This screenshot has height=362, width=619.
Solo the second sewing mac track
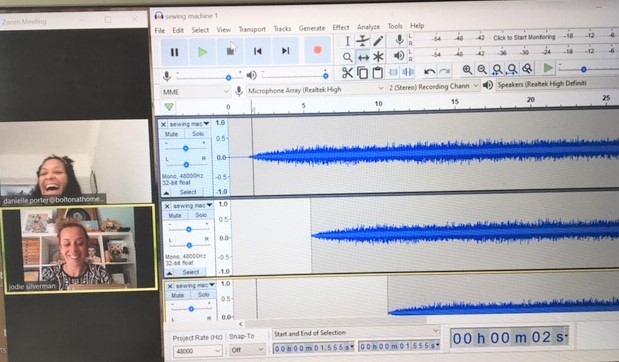tap(201, 215)
